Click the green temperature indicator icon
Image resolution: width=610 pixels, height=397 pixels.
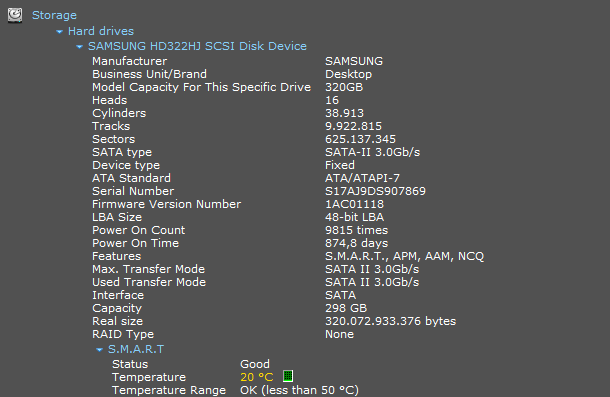pos(288,376)
